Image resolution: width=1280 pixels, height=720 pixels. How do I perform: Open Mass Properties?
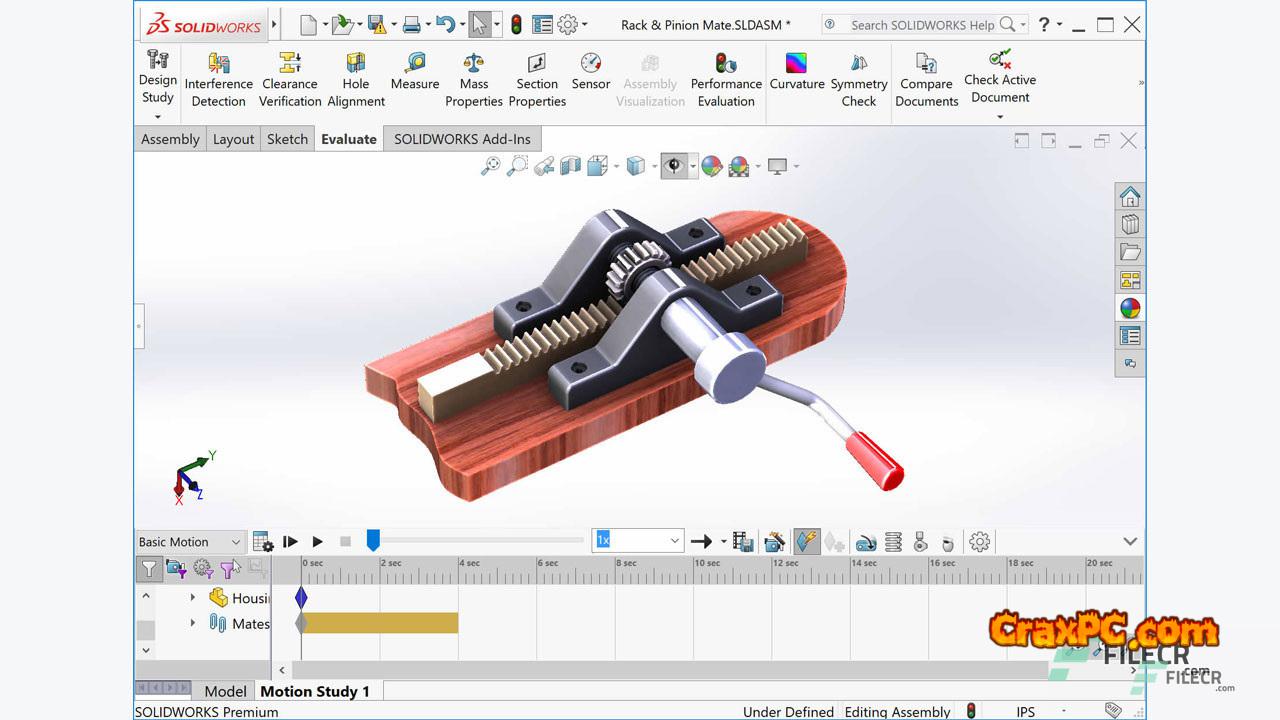pos(474,80)
